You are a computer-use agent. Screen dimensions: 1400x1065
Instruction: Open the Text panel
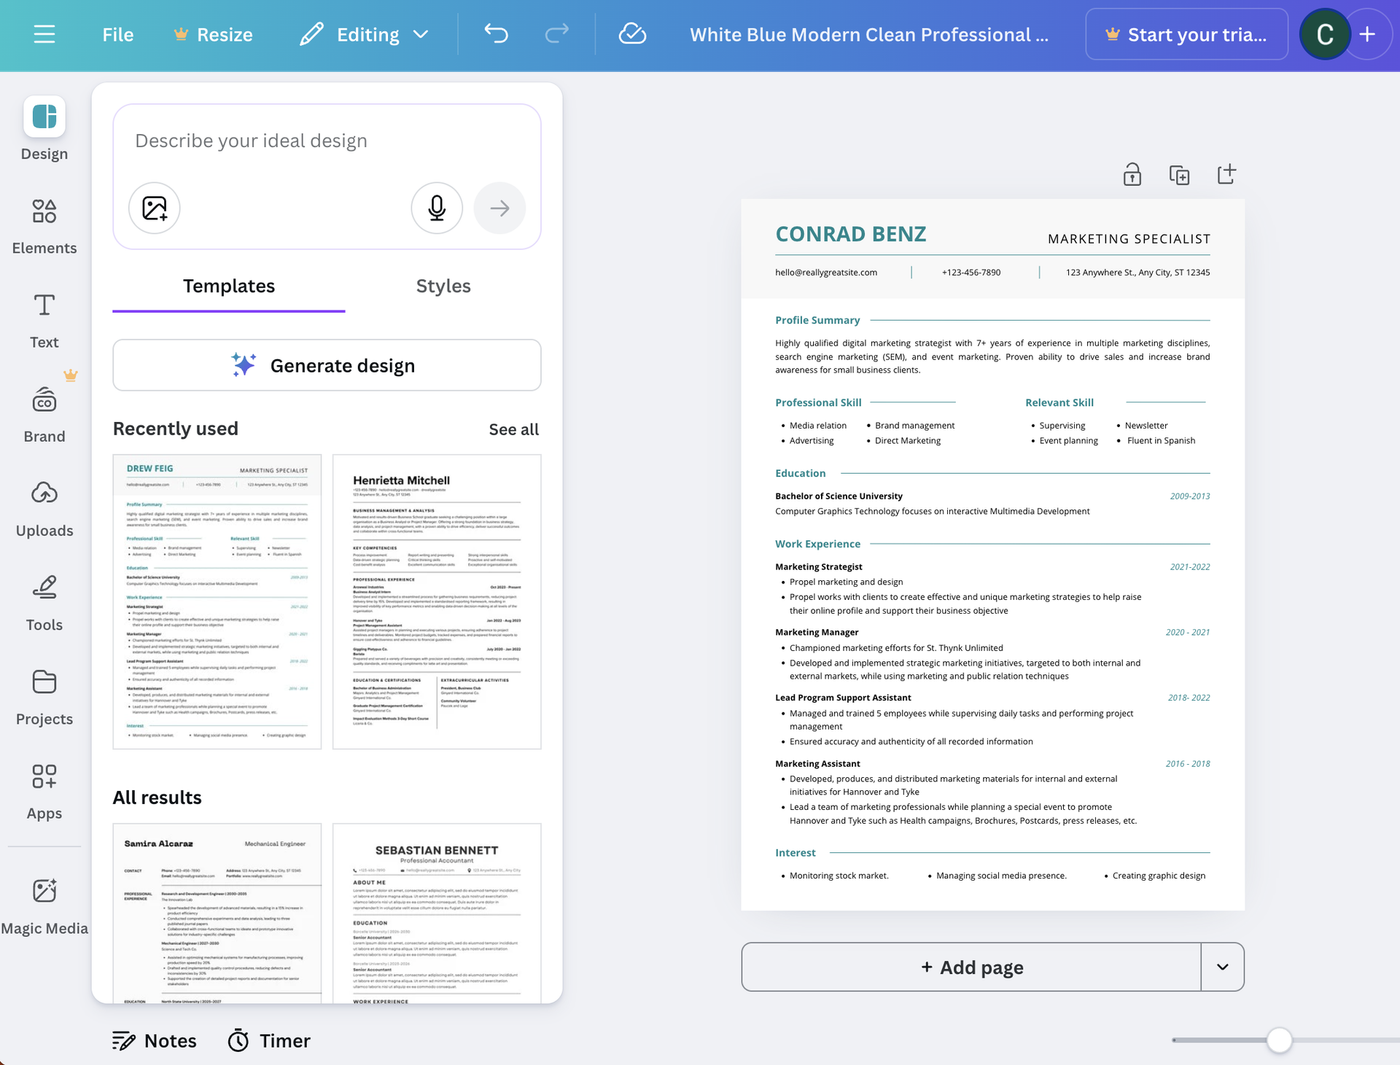[x=44, y=318]
